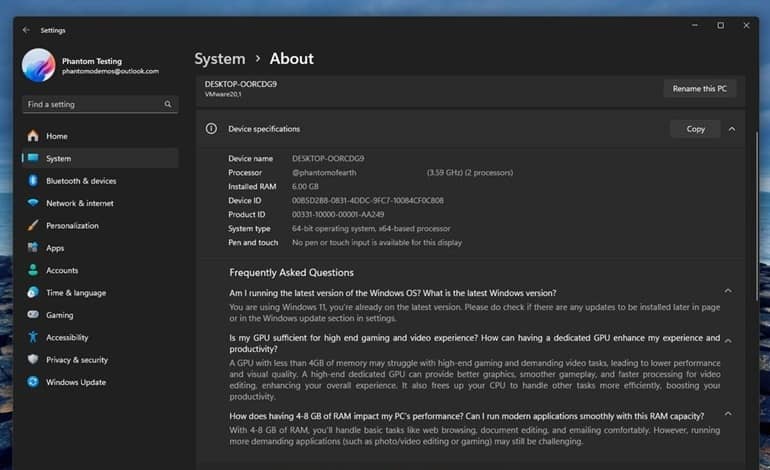The image size is (770, 470).
Task: Click the Privacy & security shield icon
Action: (x=33, y=359)
